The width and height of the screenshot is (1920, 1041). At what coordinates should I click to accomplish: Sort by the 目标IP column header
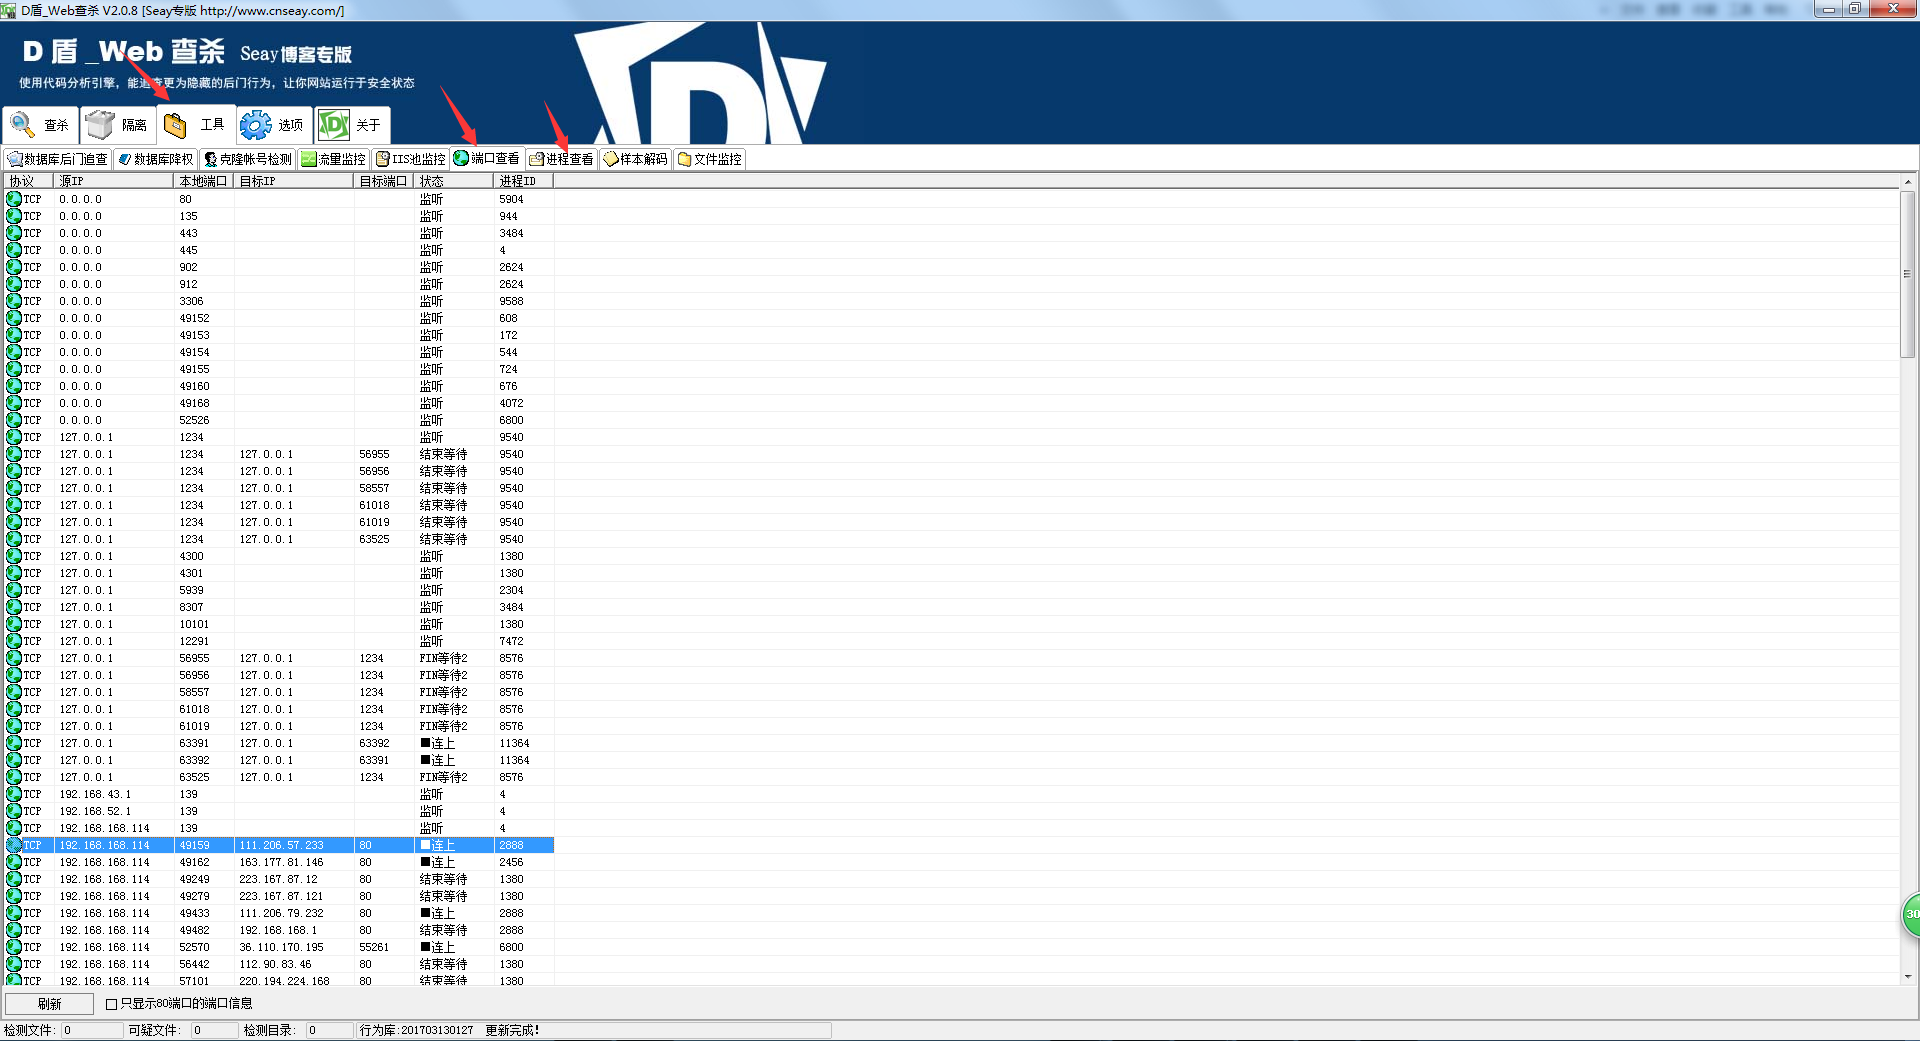pos(294,181)
